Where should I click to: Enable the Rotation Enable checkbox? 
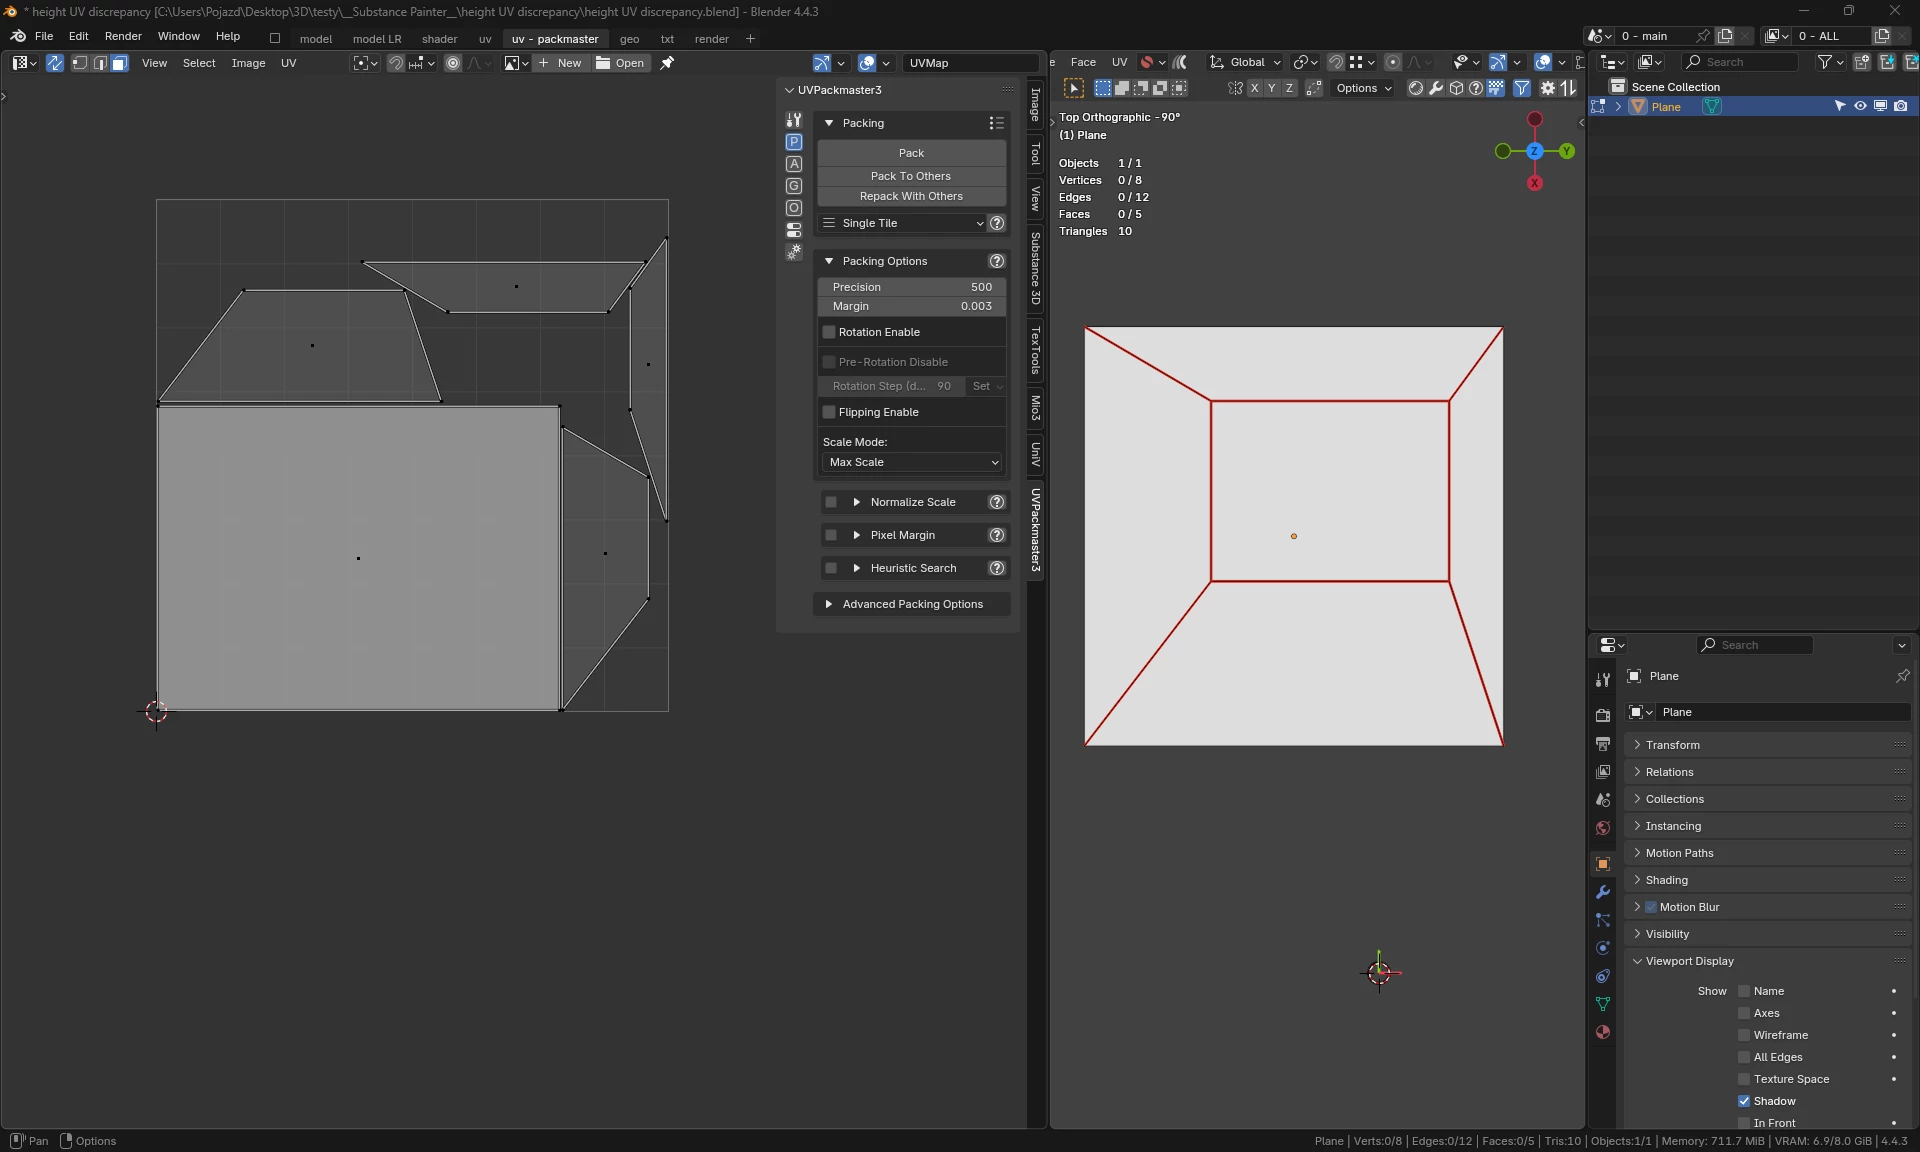click(x=829, y=332)
